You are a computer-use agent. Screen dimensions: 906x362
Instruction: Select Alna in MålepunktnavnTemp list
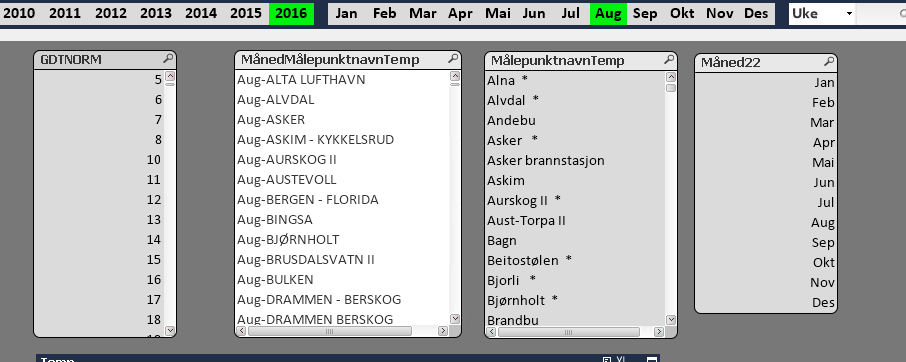575,80
